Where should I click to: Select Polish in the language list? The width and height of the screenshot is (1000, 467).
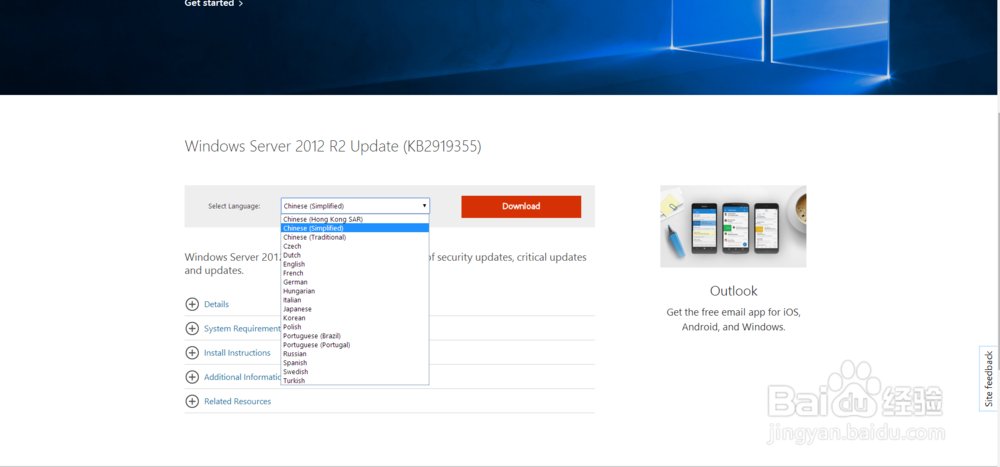pos(355,327)
